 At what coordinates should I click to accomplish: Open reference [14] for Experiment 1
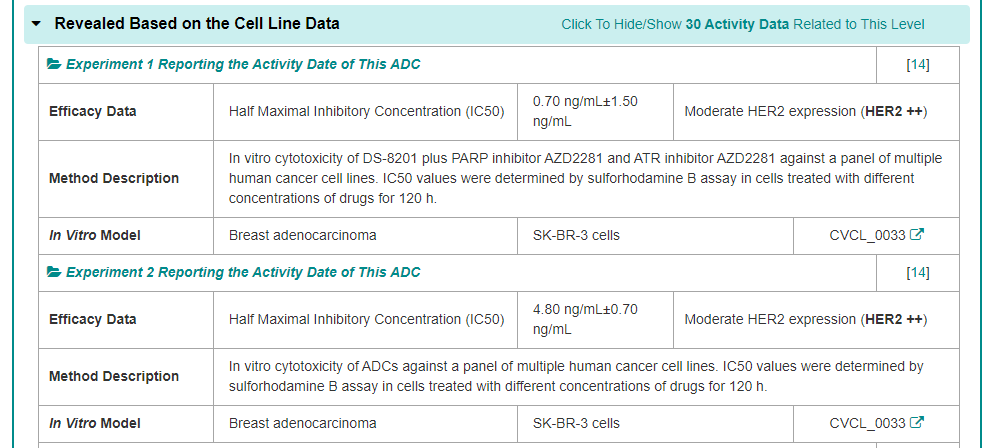917,65
